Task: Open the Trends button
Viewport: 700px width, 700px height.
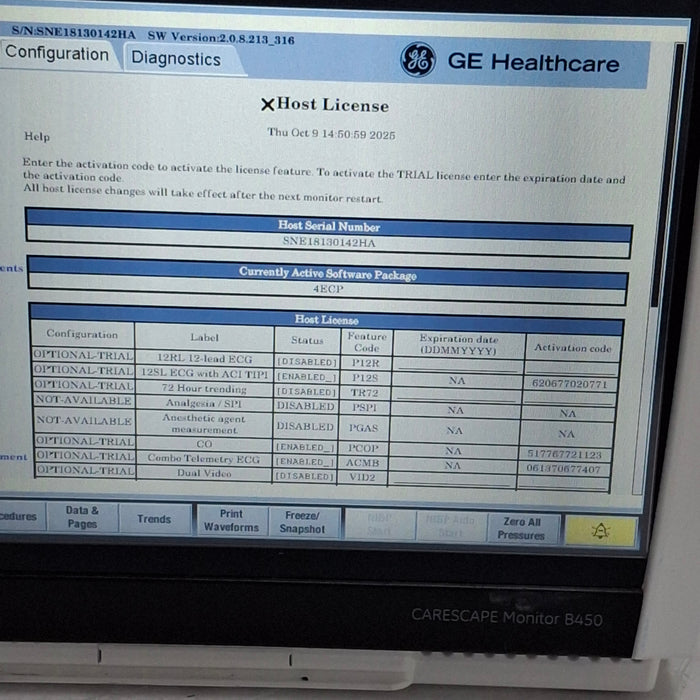Action: (154, 519)
